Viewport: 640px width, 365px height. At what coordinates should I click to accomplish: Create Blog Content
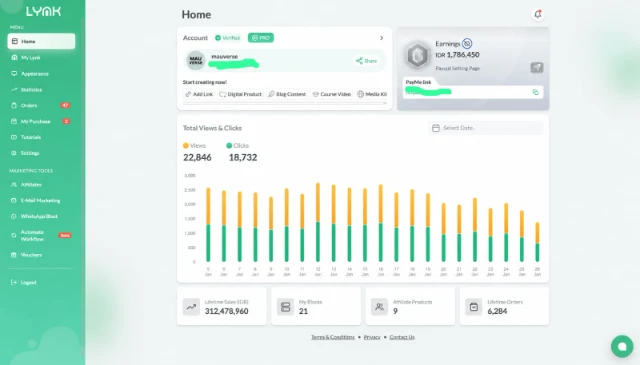coord(287,94)
